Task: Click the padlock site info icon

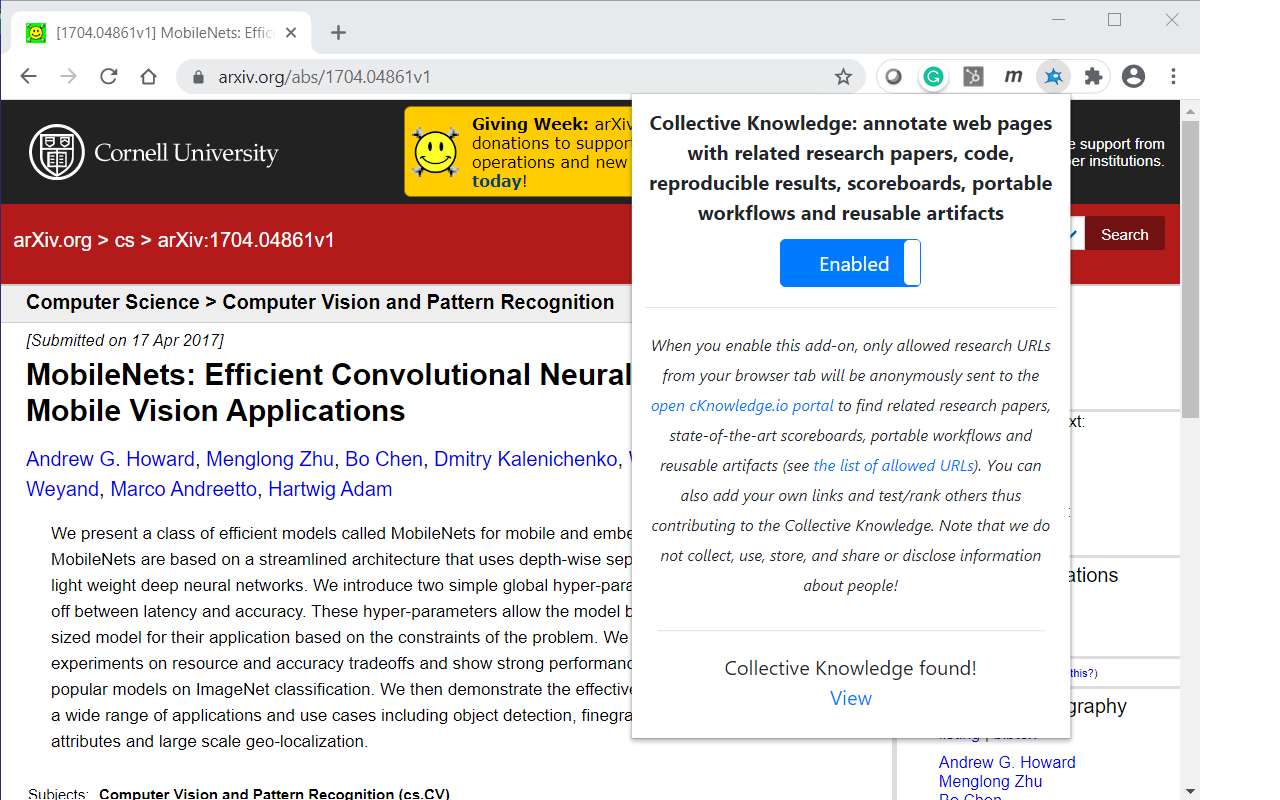Action: tap(198, 77)
